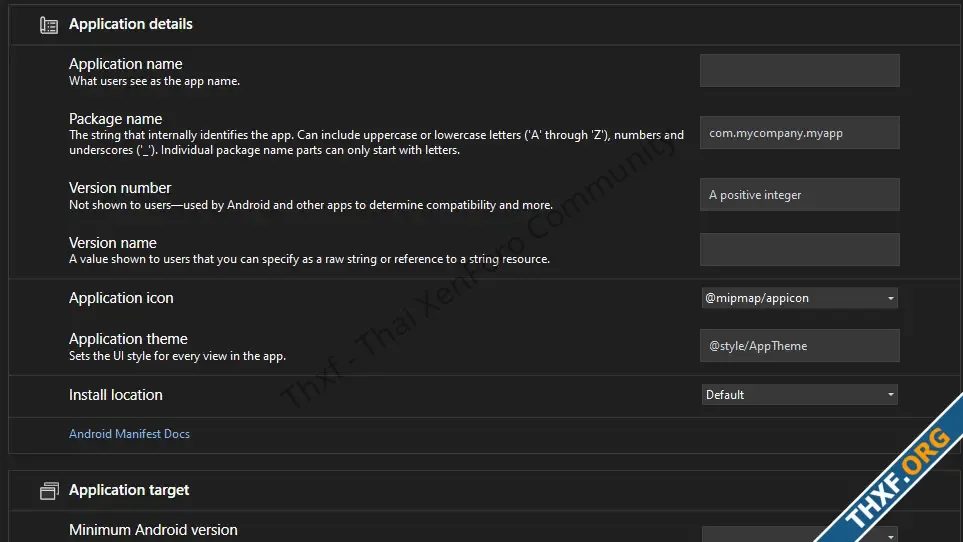This screenshot has height=542, width=963.
Task: Expand the Install location dropdown
Action: 800,395
